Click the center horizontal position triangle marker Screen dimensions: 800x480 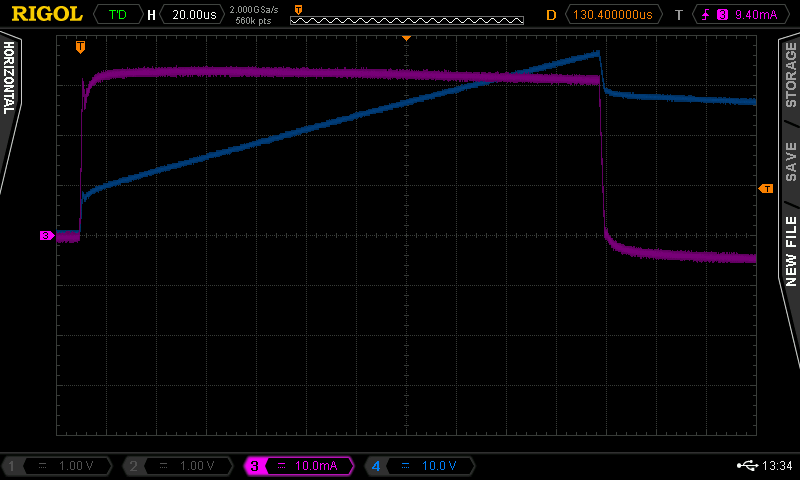click(x=406, y=38)
